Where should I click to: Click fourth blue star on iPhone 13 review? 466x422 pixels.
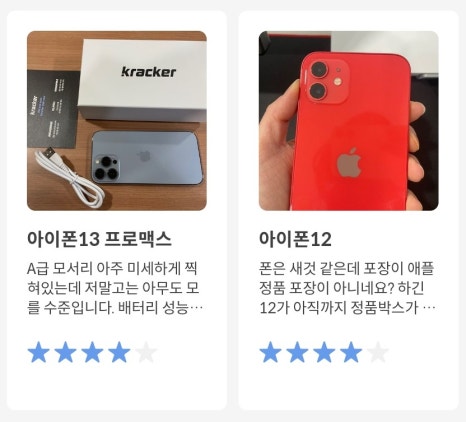pyautogui.click(x=119, y=352)
